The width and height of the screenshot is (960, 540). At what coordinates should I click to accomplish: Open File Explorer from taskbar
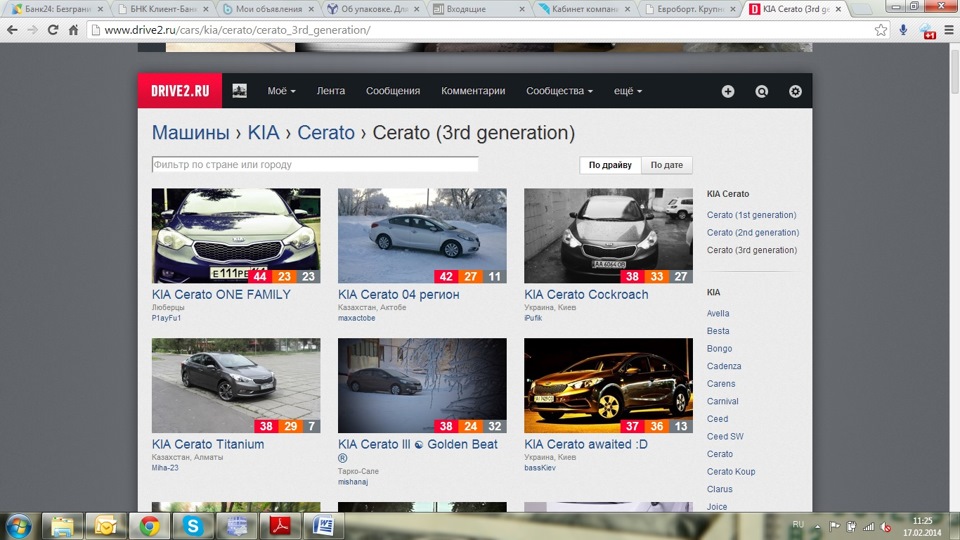coord(62,526)
